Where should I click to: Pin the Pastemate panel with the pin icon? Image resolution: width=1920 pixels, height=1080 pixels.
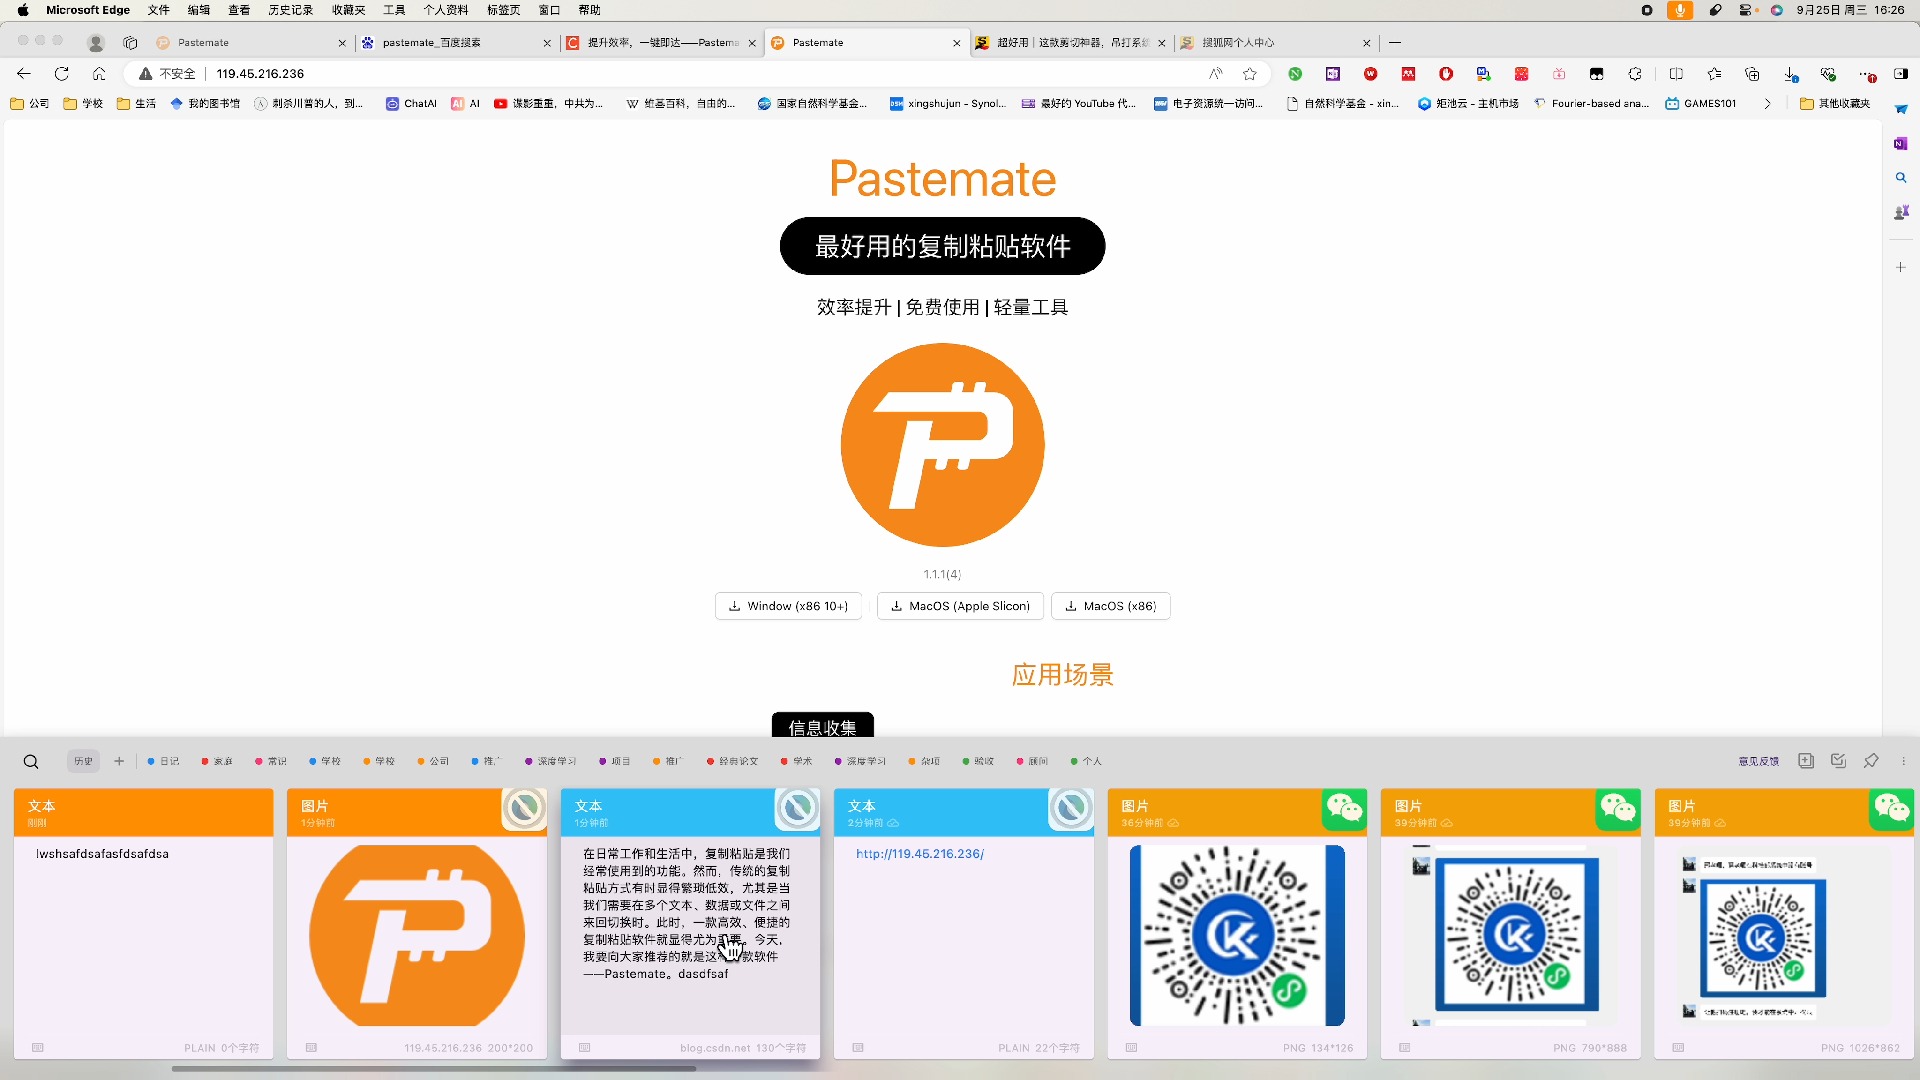click(x=1871, y=761)
